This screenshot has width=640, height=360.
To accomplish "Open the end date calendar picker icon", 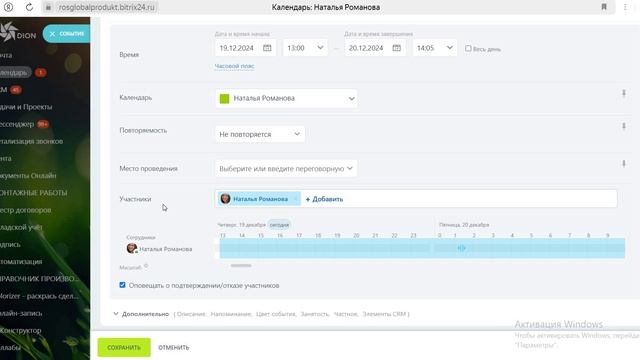I will click(x=396, y=48).
